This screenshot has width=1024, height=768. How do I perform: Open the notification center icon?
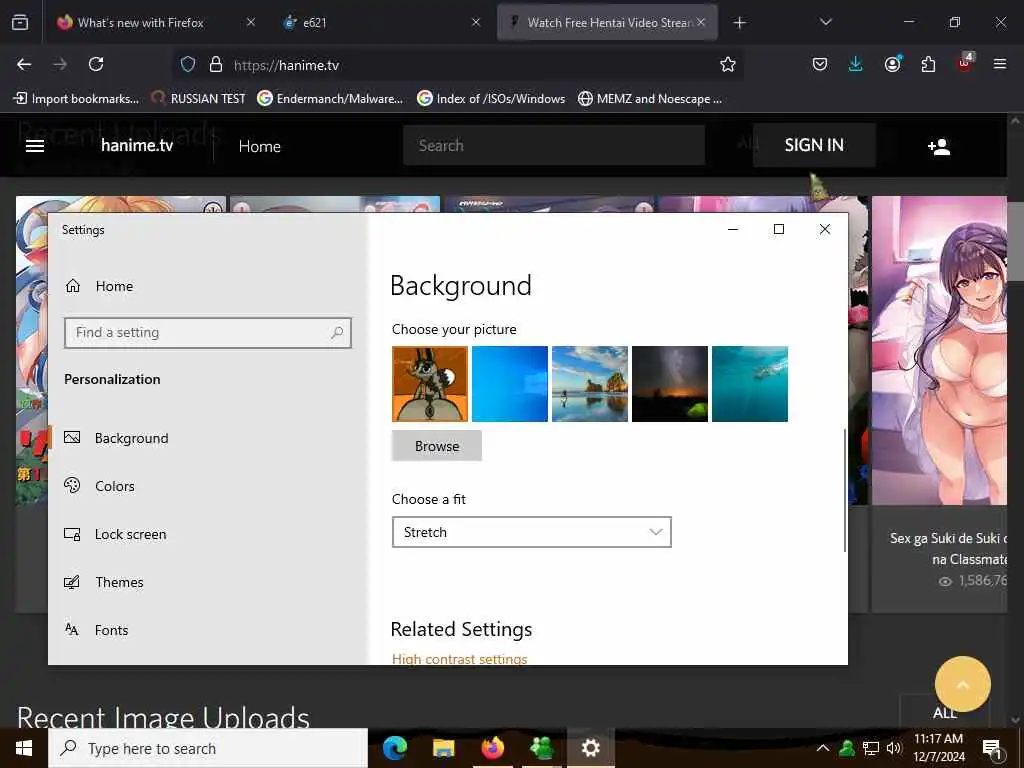[x=991, y=749]
